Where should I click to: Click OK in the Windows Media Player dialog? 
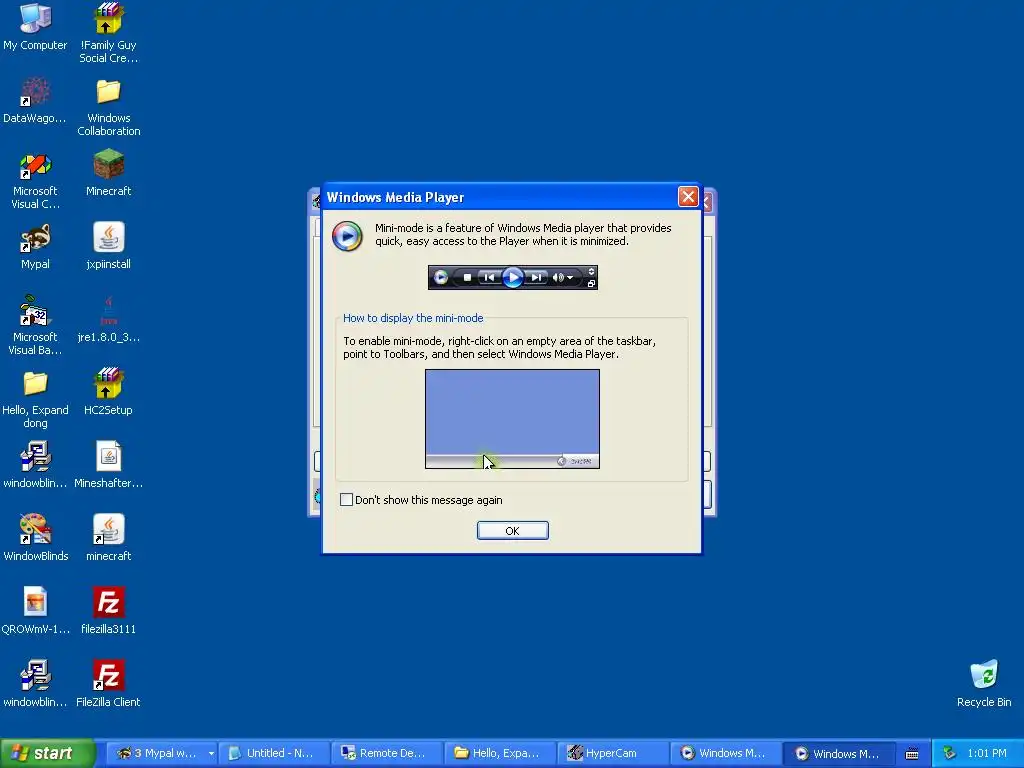513,531
